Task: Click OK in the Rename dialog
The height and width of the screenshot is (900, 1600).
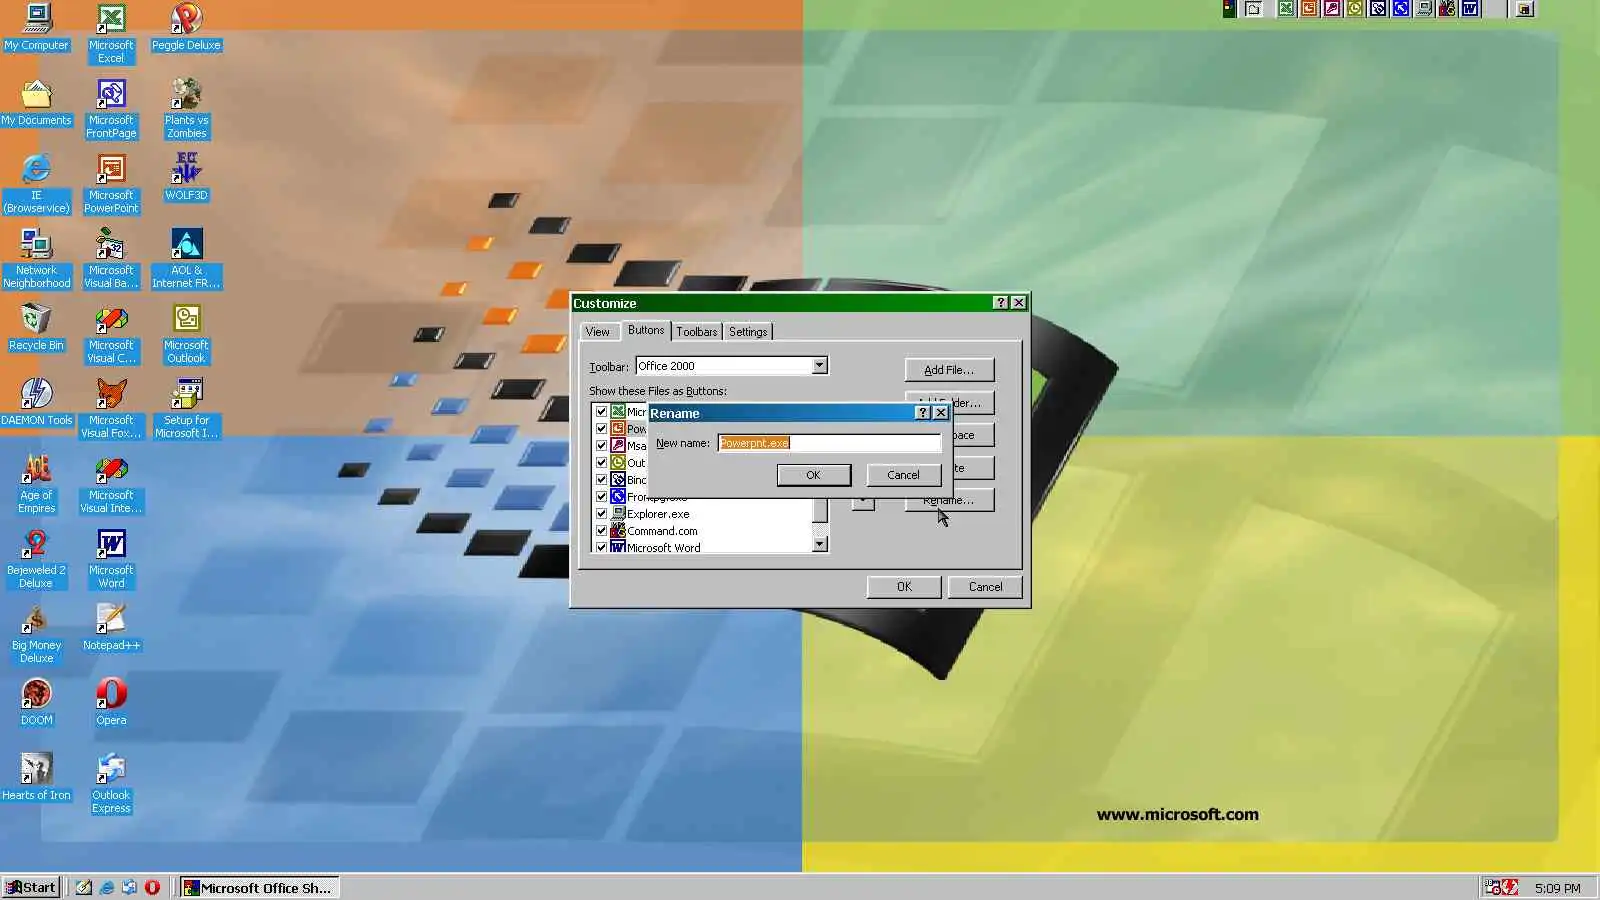Action: 813,475
